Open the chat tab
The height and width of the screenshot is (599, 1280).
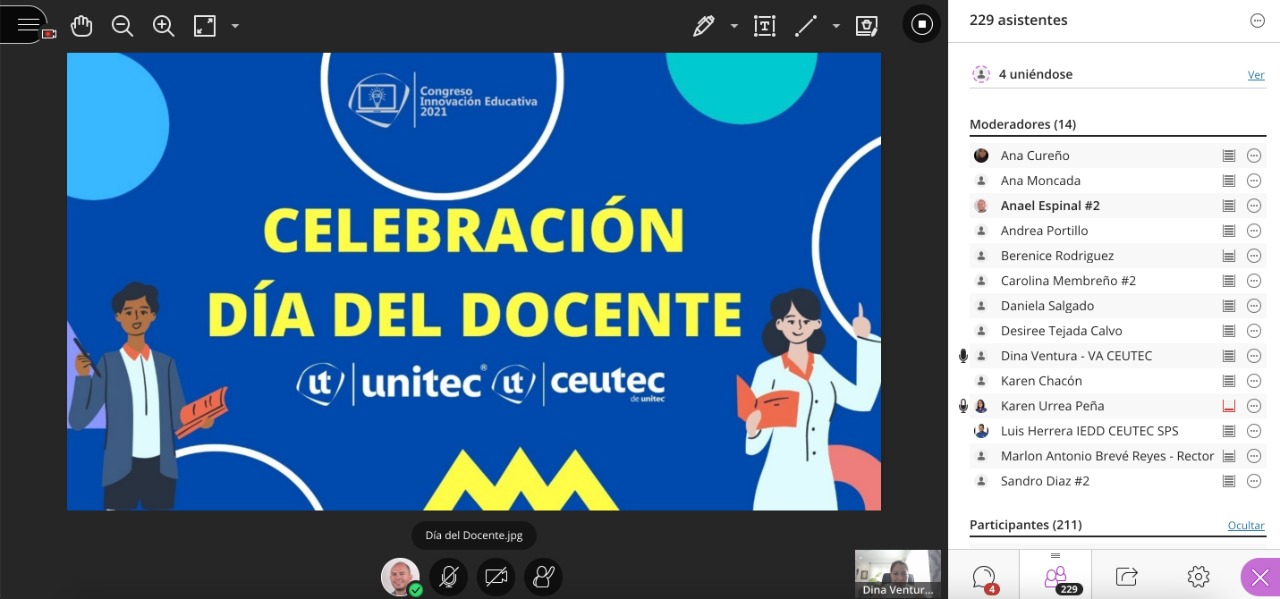(984, 577)
